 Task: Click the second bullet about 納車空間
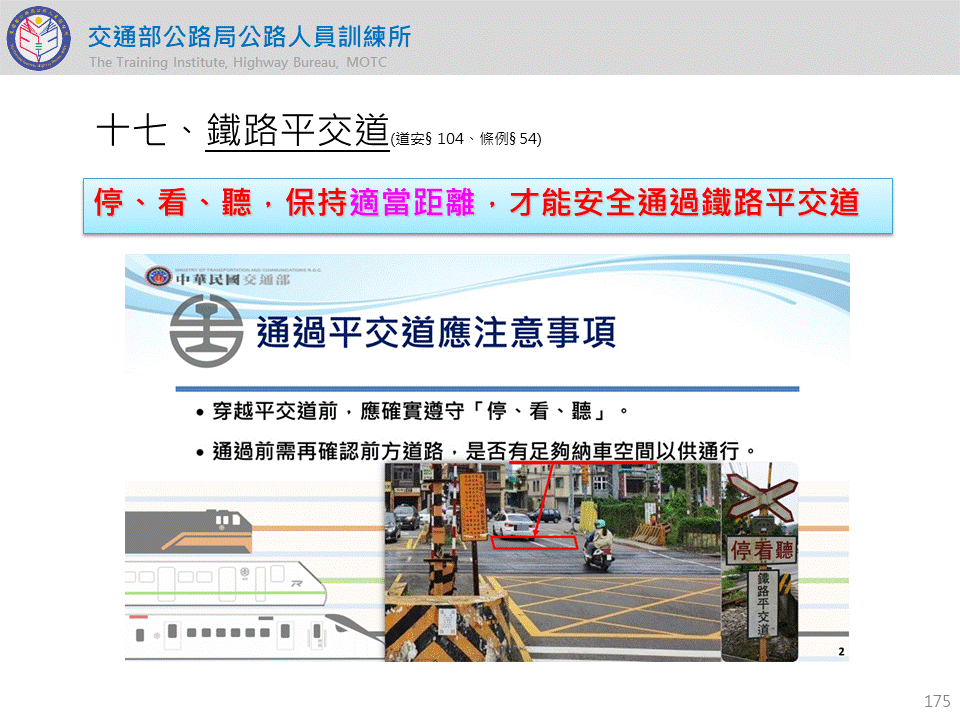coord(482,450)
